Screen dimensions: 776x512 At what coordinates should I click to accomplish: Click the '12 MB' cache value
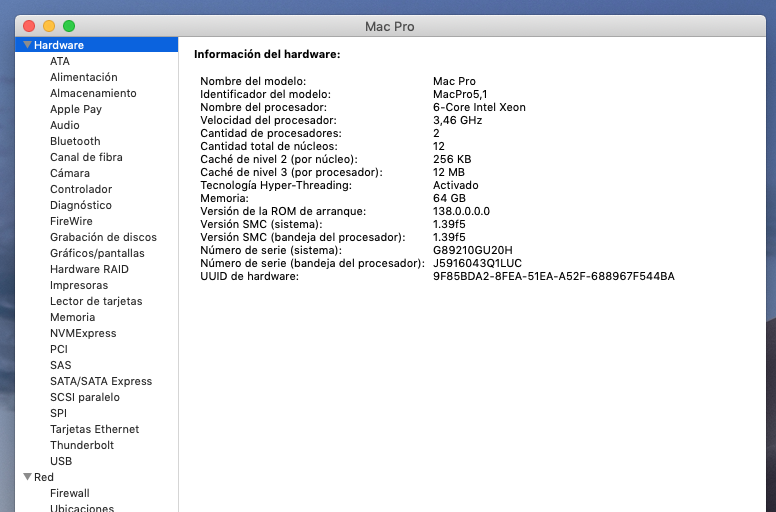pos(448,172)
